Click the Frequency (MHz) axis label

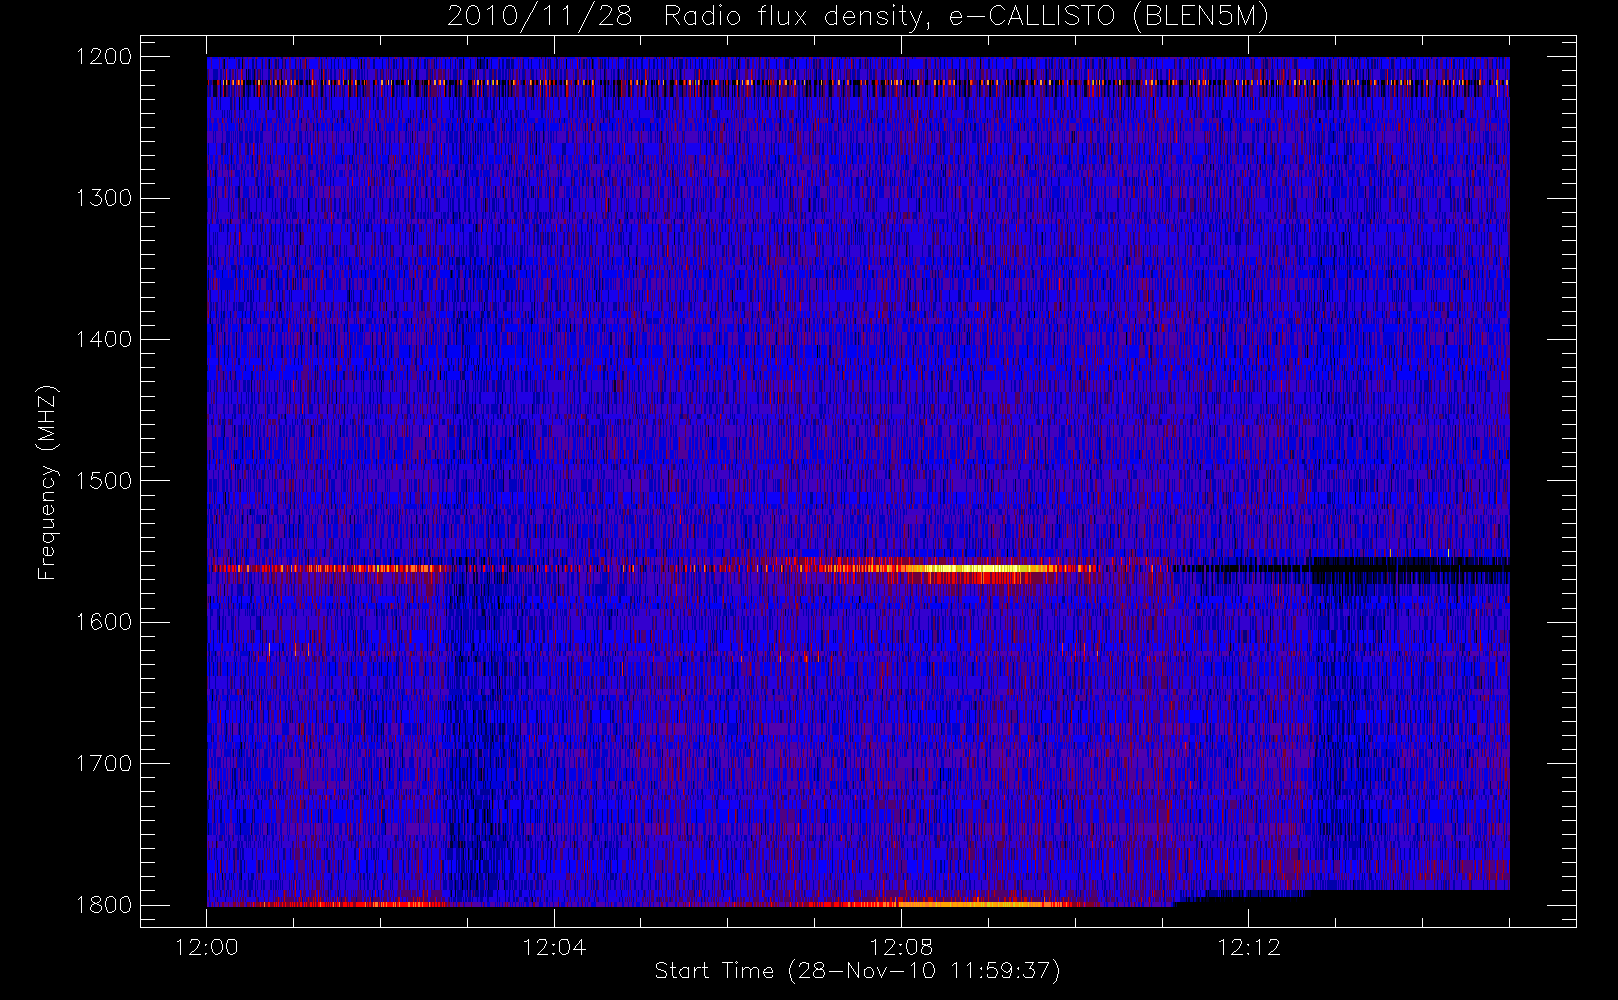(46, 482)
